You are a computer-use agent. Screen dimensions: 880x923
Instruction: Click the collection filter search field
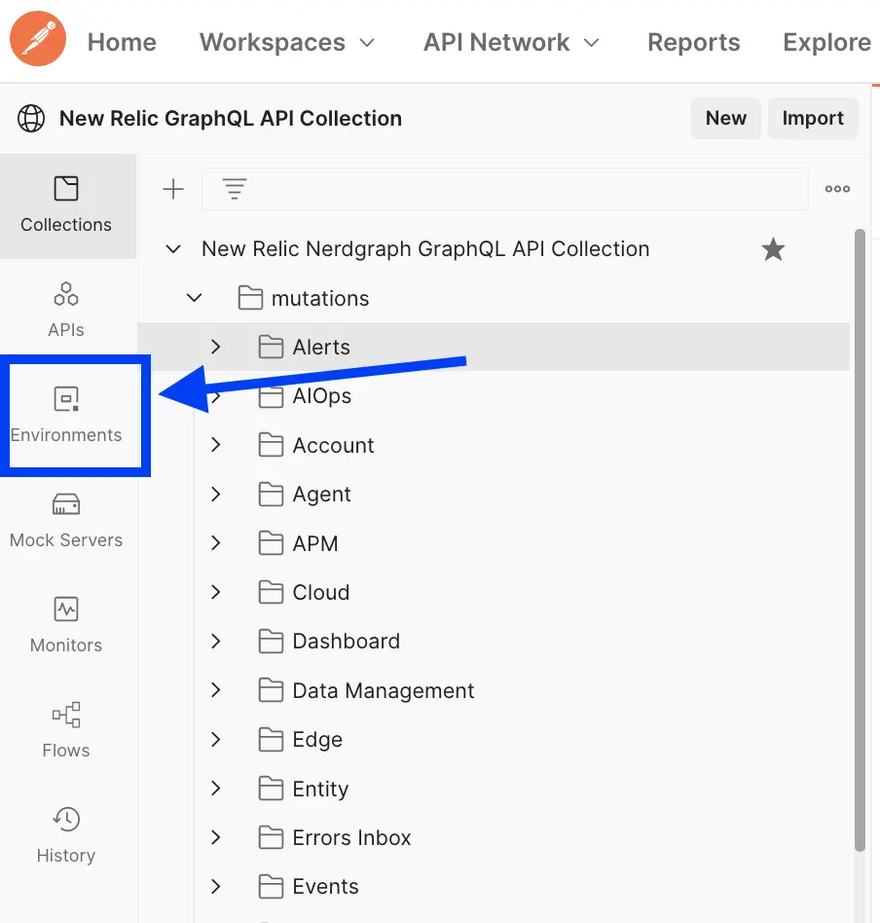(520, 189)
